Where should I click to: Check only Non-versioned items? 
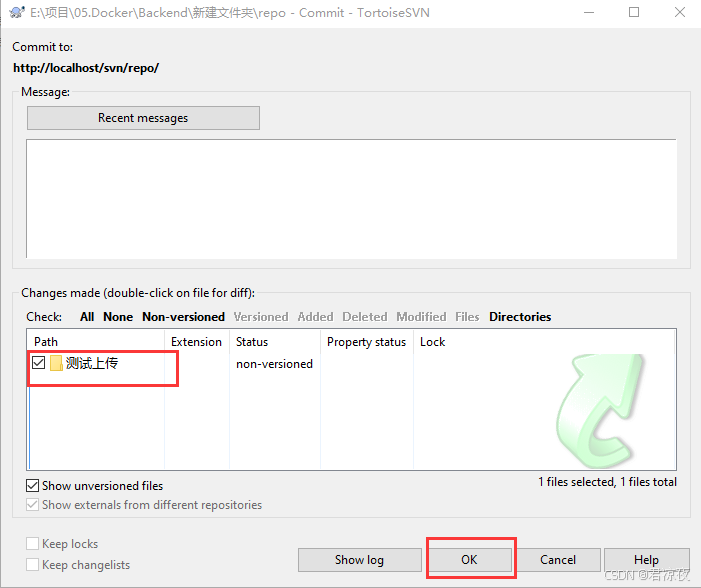(x=183, y=317)
